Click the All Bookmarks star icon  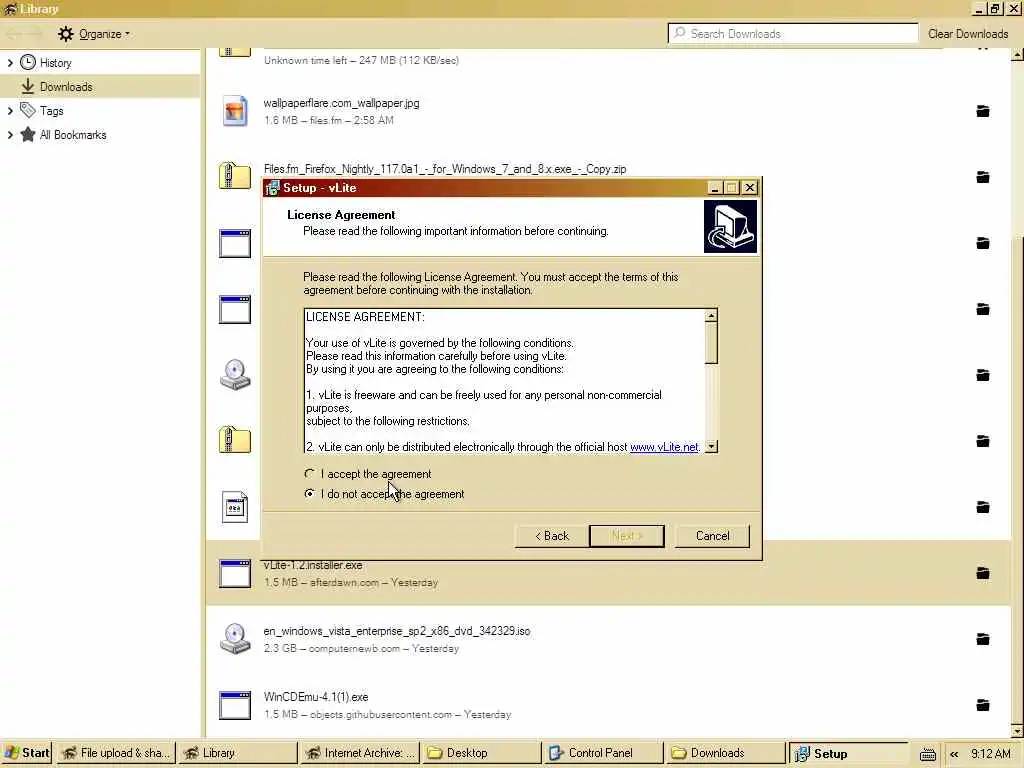click(x=27, y=135)
